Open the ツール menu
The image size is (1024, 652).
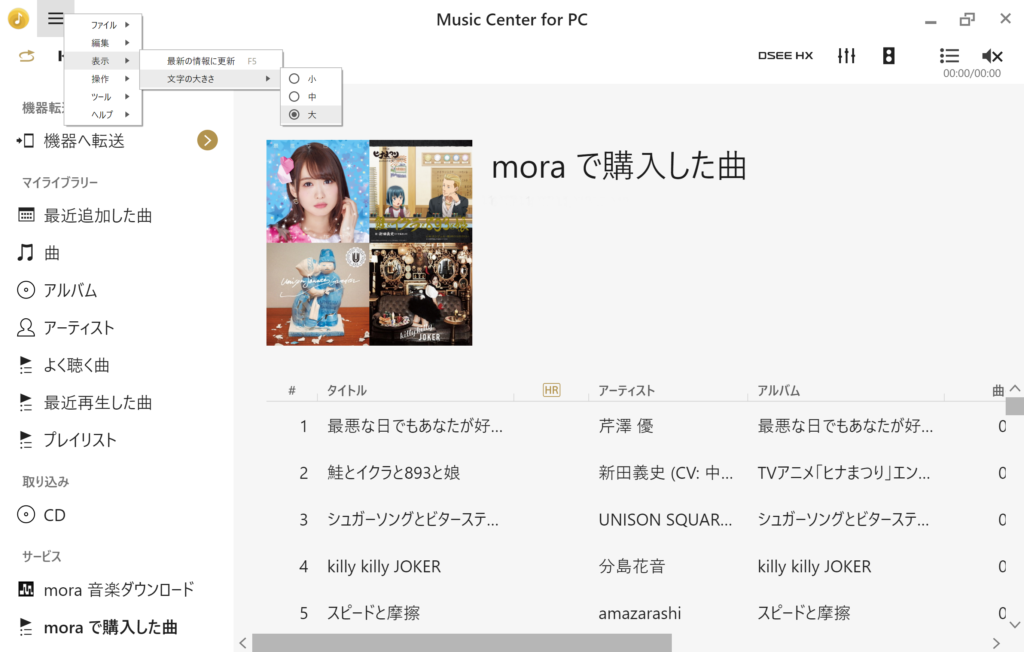tap(103, 97)
